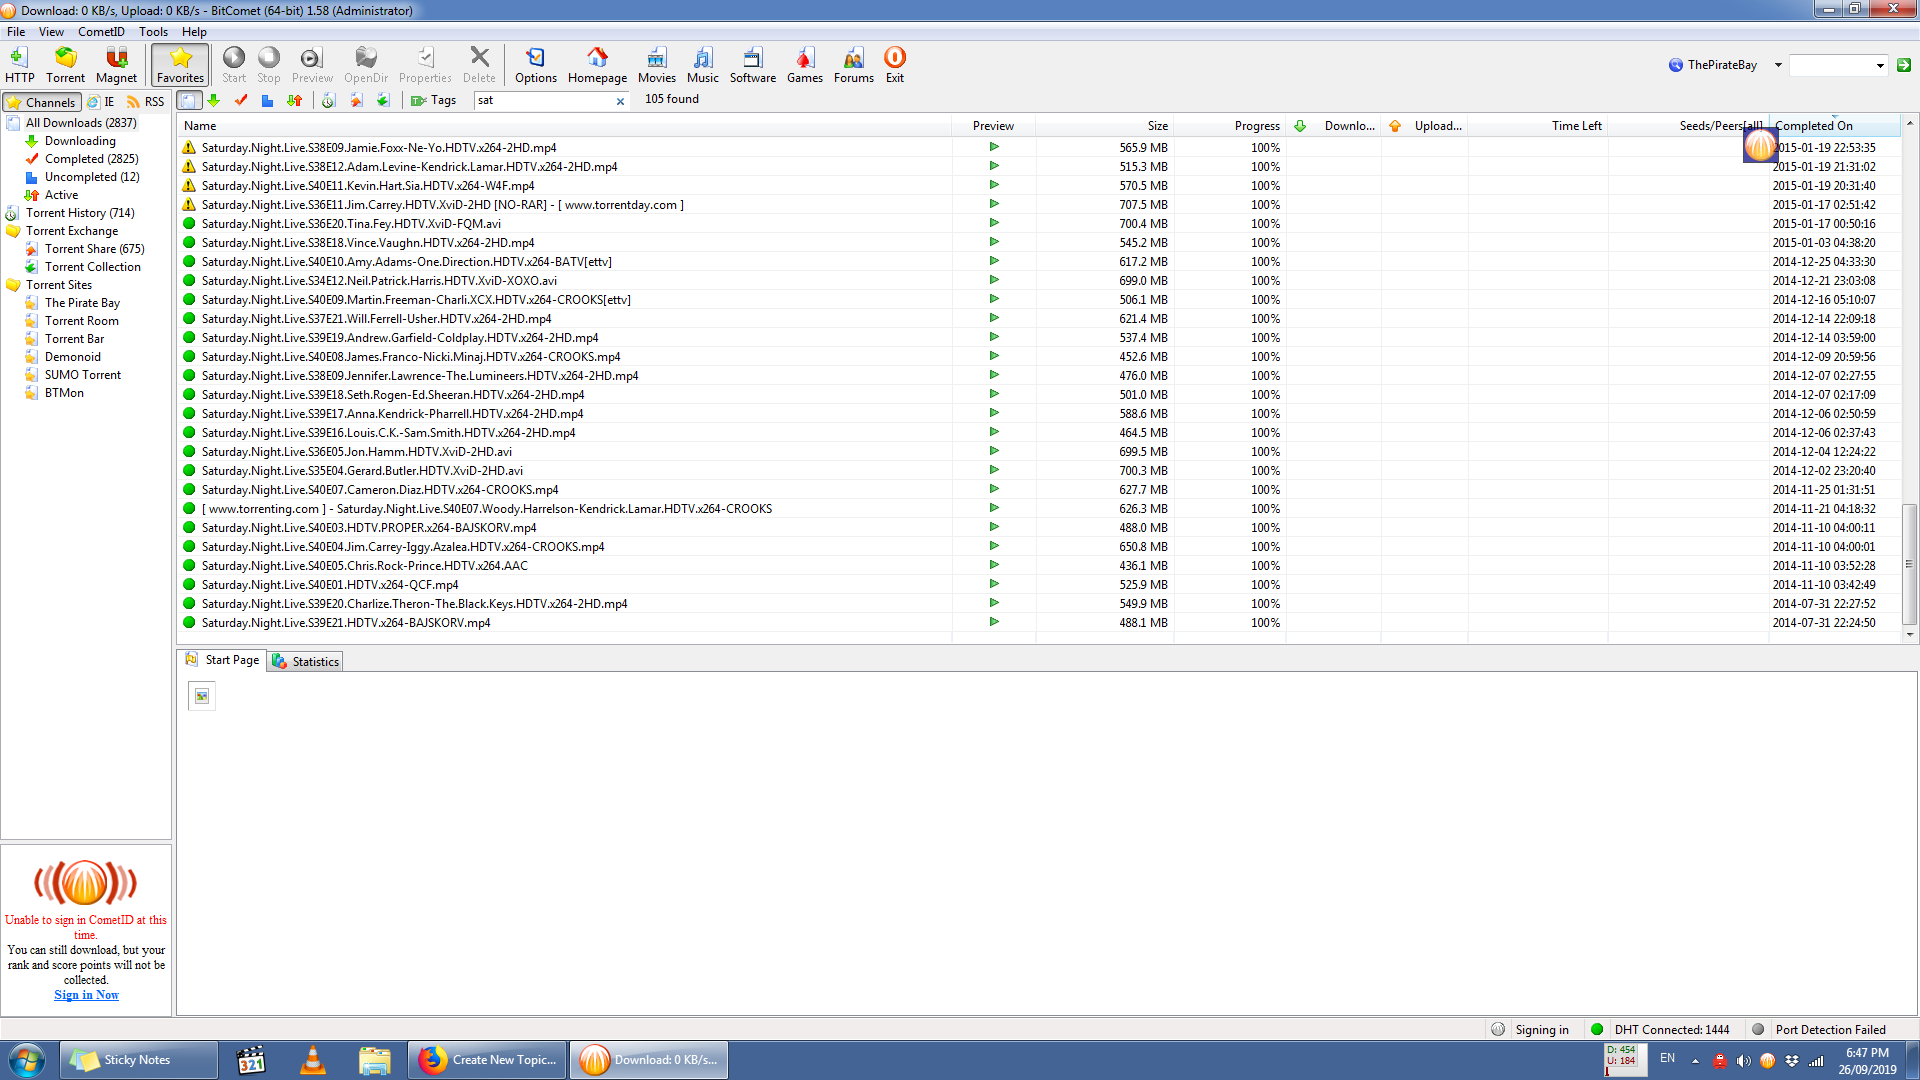Toggle the all-tasks filter button
Screen dimensions: 1920x1080
pyautogui.click(x=189, y=100)
